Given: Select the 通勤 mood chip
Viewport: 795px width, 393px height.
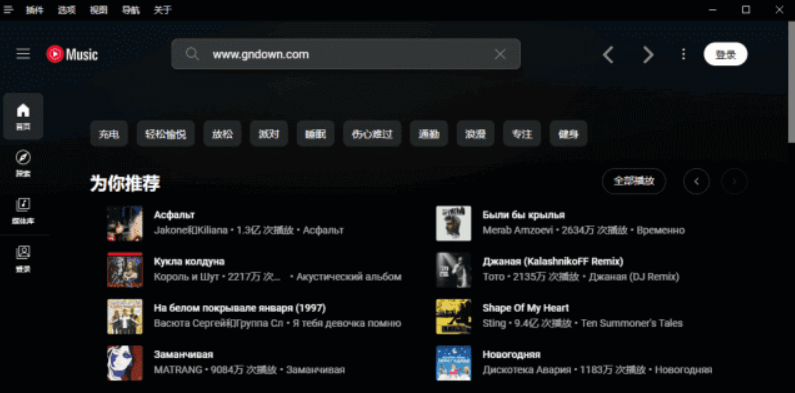Looking at the screenshot, I should pyautogui.click(x=429, y=134).
